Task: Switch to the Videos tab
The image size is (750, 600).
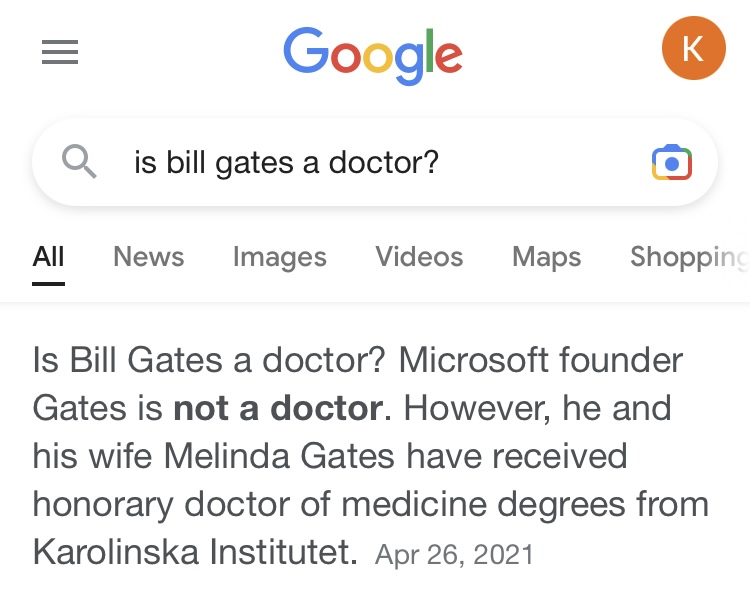Action: pos(419,257)
